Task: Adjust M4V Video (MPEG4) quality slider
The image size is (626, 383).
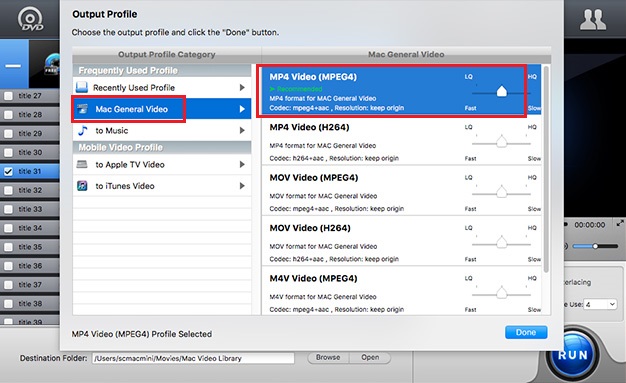Action: click(x=501, y=293)
